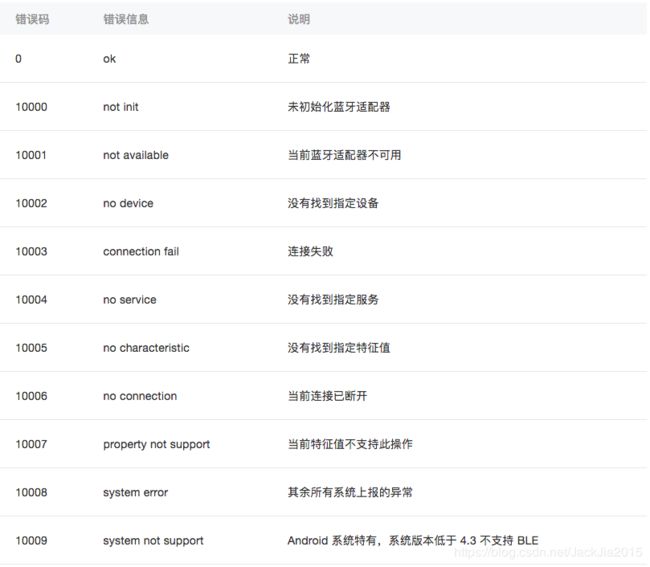Click 未初始化蓝牙适配器 description
The height and width of the screenshot is (567, 650).
click(x=339, y=107)
